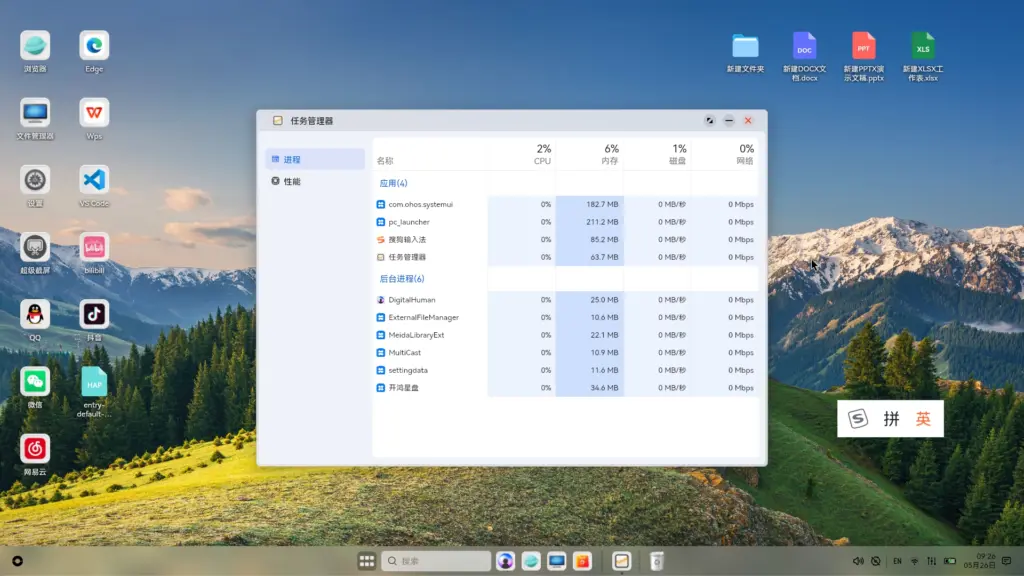Switch Sogou input to 英 mode
The height and width of the screenshot is (576, 1024).
[923, 419]
